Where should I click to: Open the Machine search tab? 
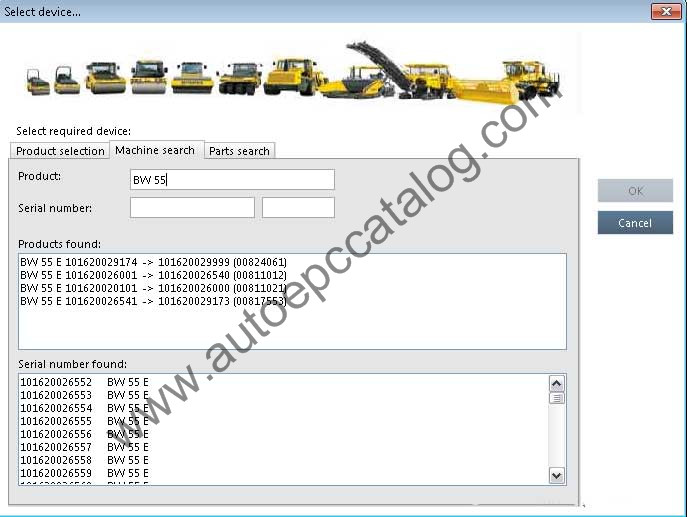pyautogui.click(x=156, y=150)
